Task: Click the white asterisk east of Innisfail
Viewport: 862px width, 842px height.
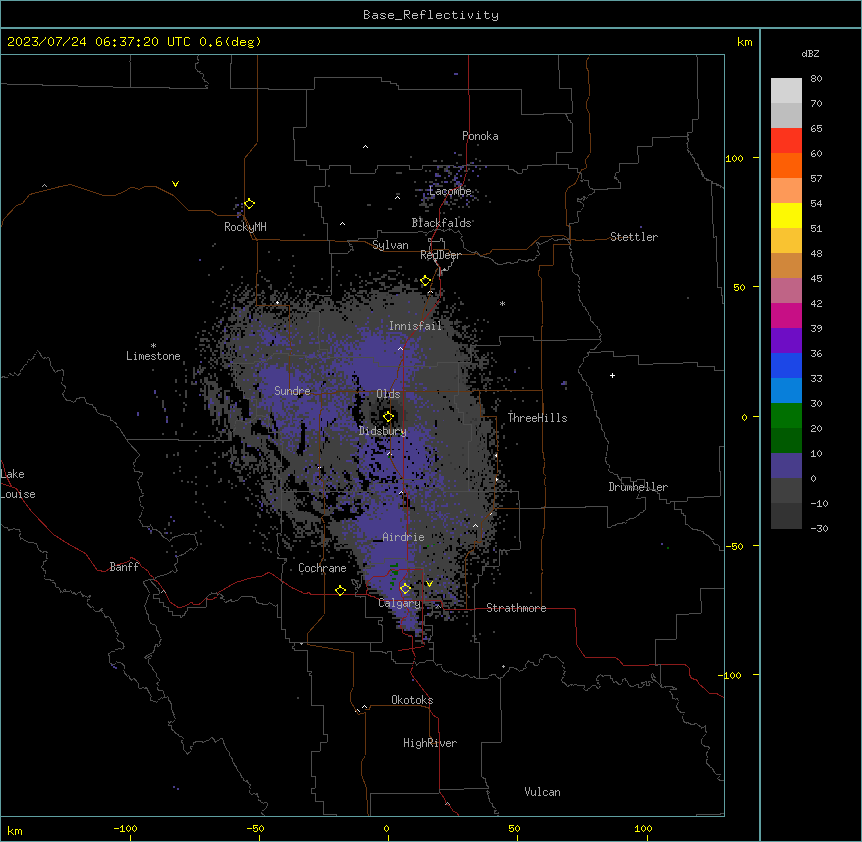Action: pyautogui.click(x=502, y=303)
